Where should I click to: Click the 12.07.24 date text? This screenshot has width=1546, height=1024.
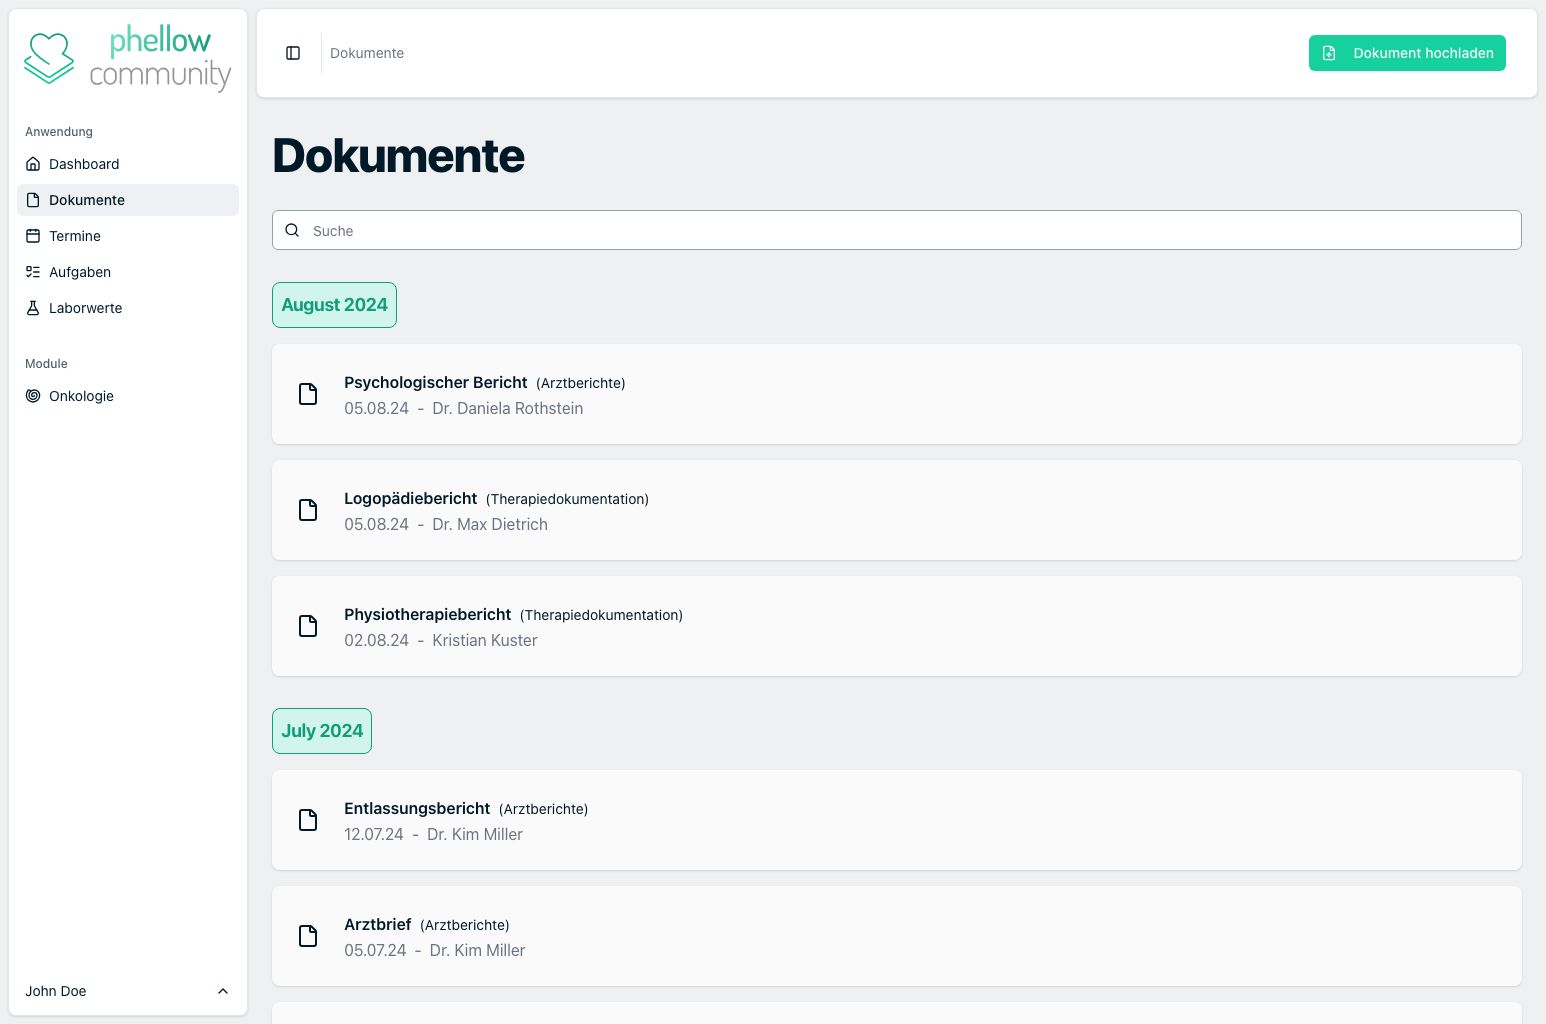tap(374, 834)
